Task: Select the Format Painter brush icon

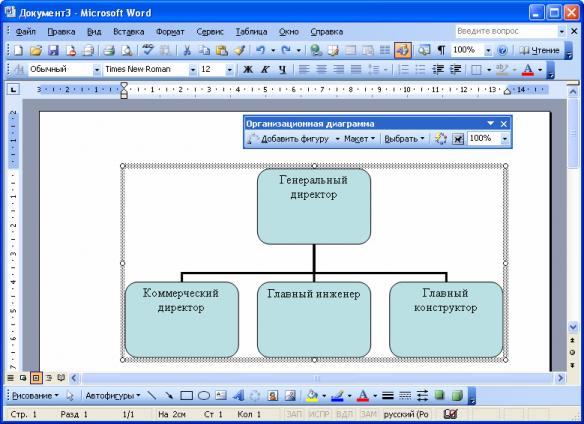Action: pyautogui.click(x=239, y=50)
